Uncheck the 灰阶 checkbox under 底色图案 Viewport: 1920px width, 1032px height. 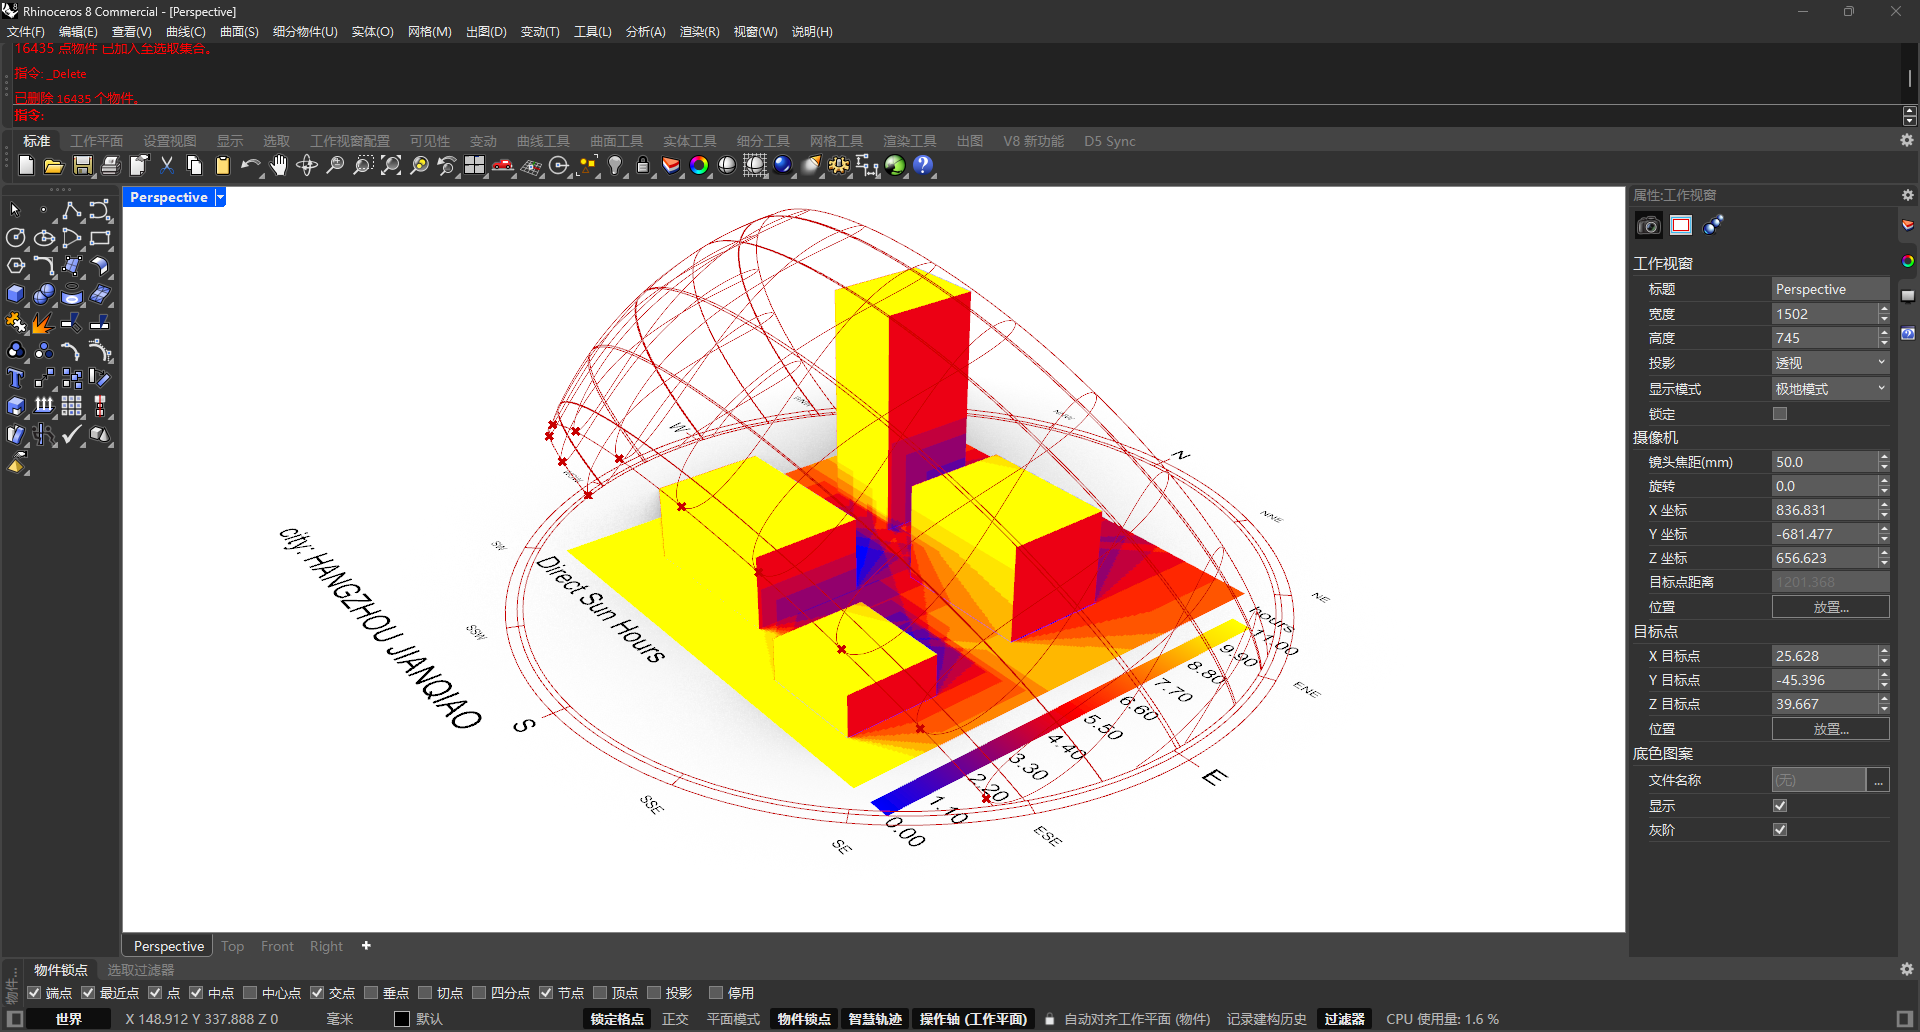click(x=1780, y=830)
